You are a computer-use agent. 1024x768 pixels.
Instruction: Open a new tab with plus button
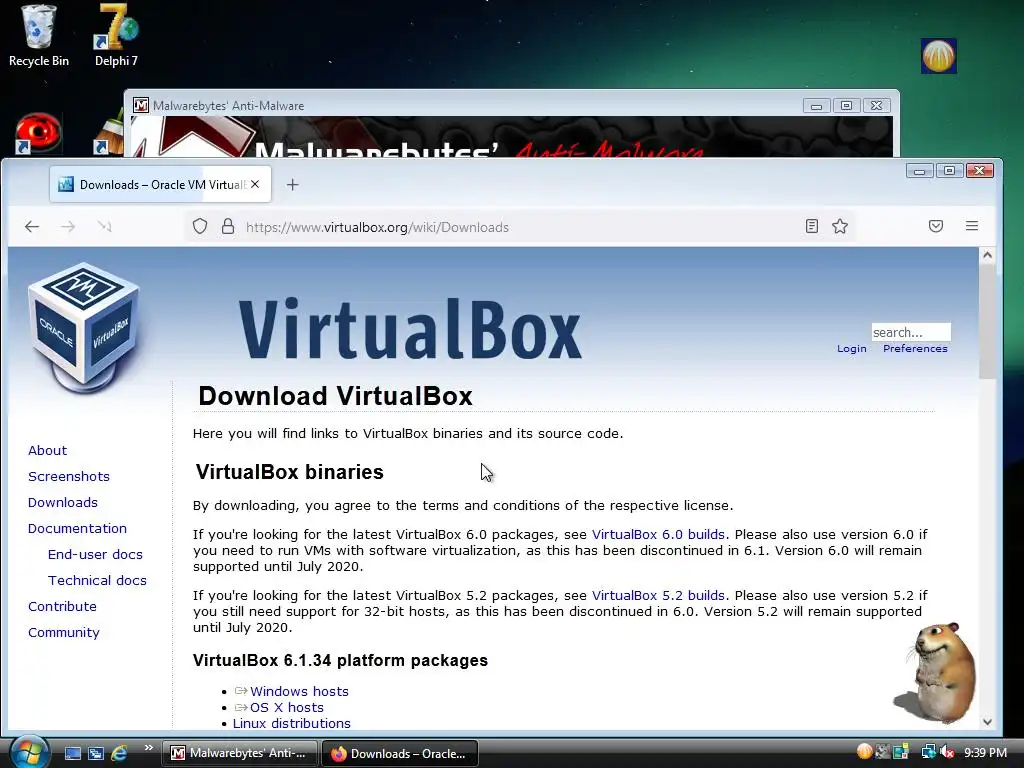click(x=293, y=185)
